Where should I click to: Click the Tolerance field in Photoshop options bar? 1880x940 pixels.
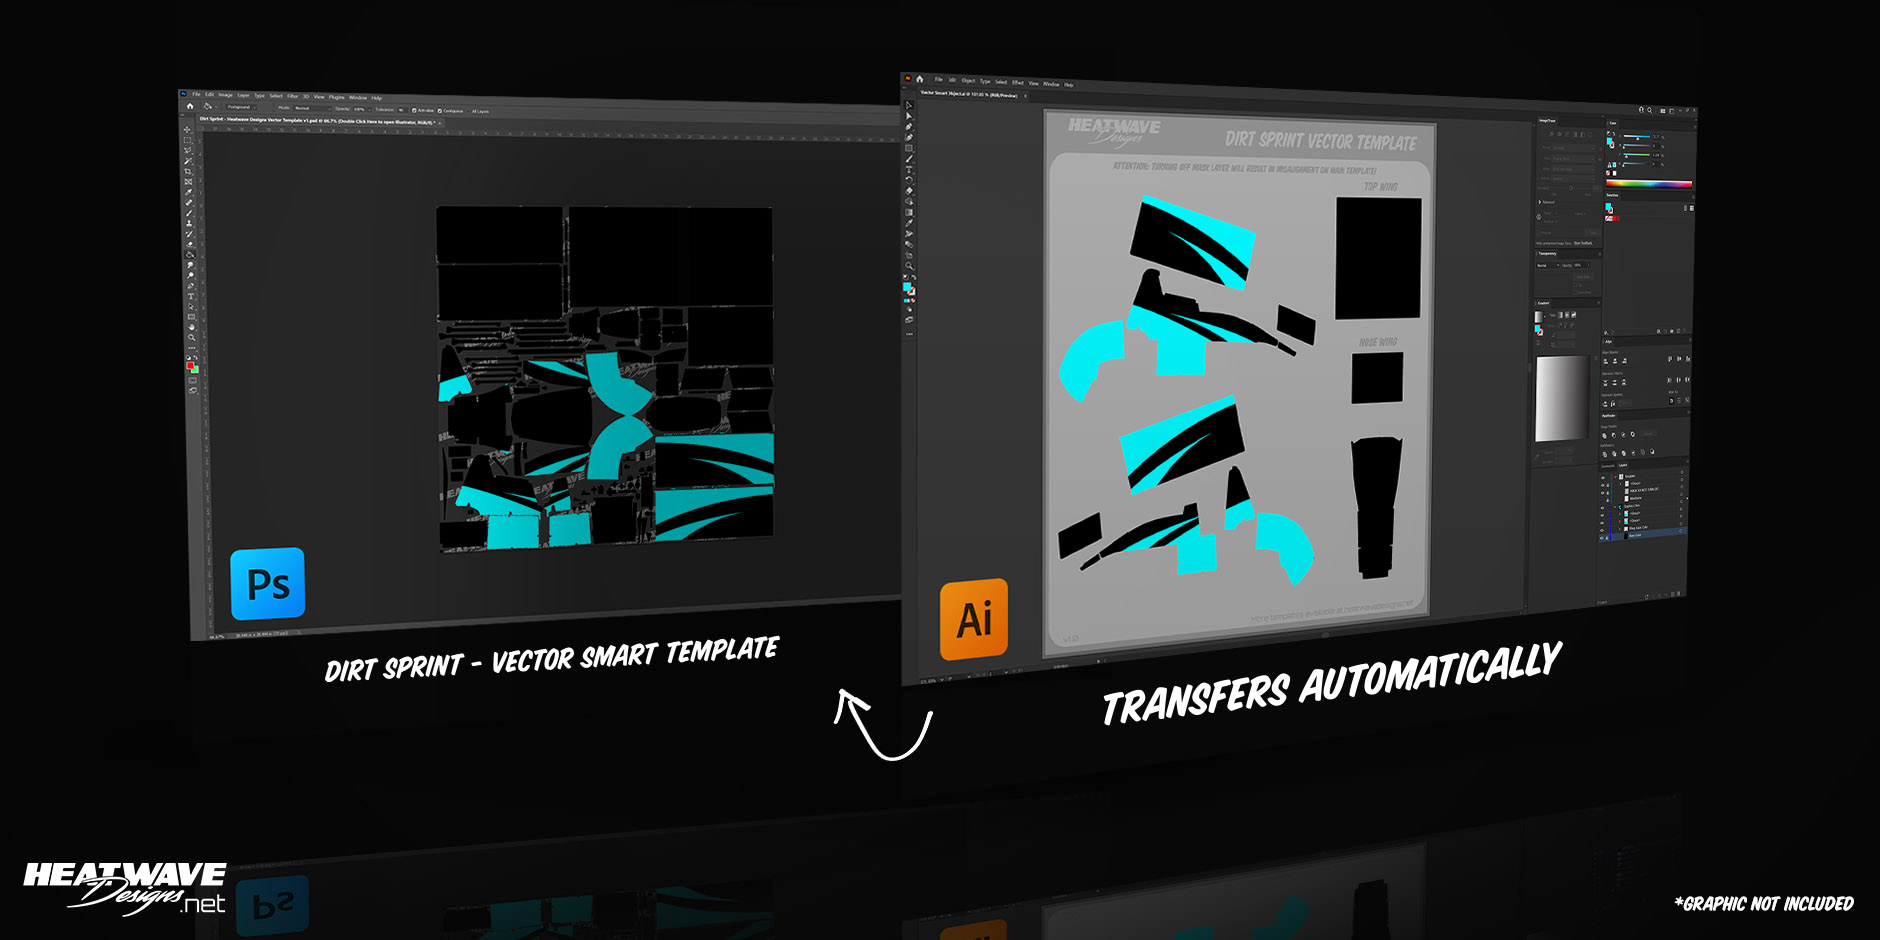402,110
